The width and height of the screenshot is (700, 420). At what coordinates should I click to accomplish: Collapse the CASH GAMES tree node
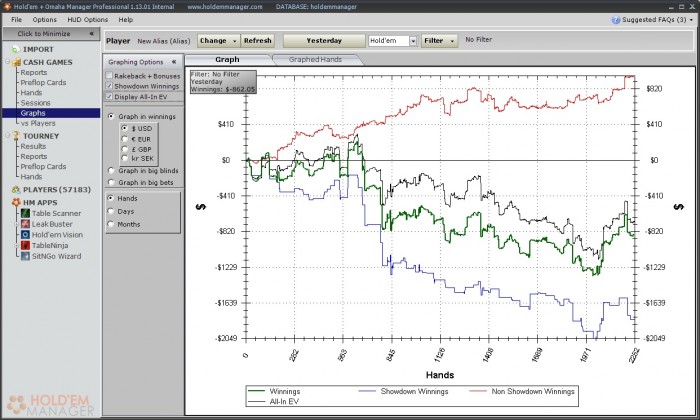(8, 61)
